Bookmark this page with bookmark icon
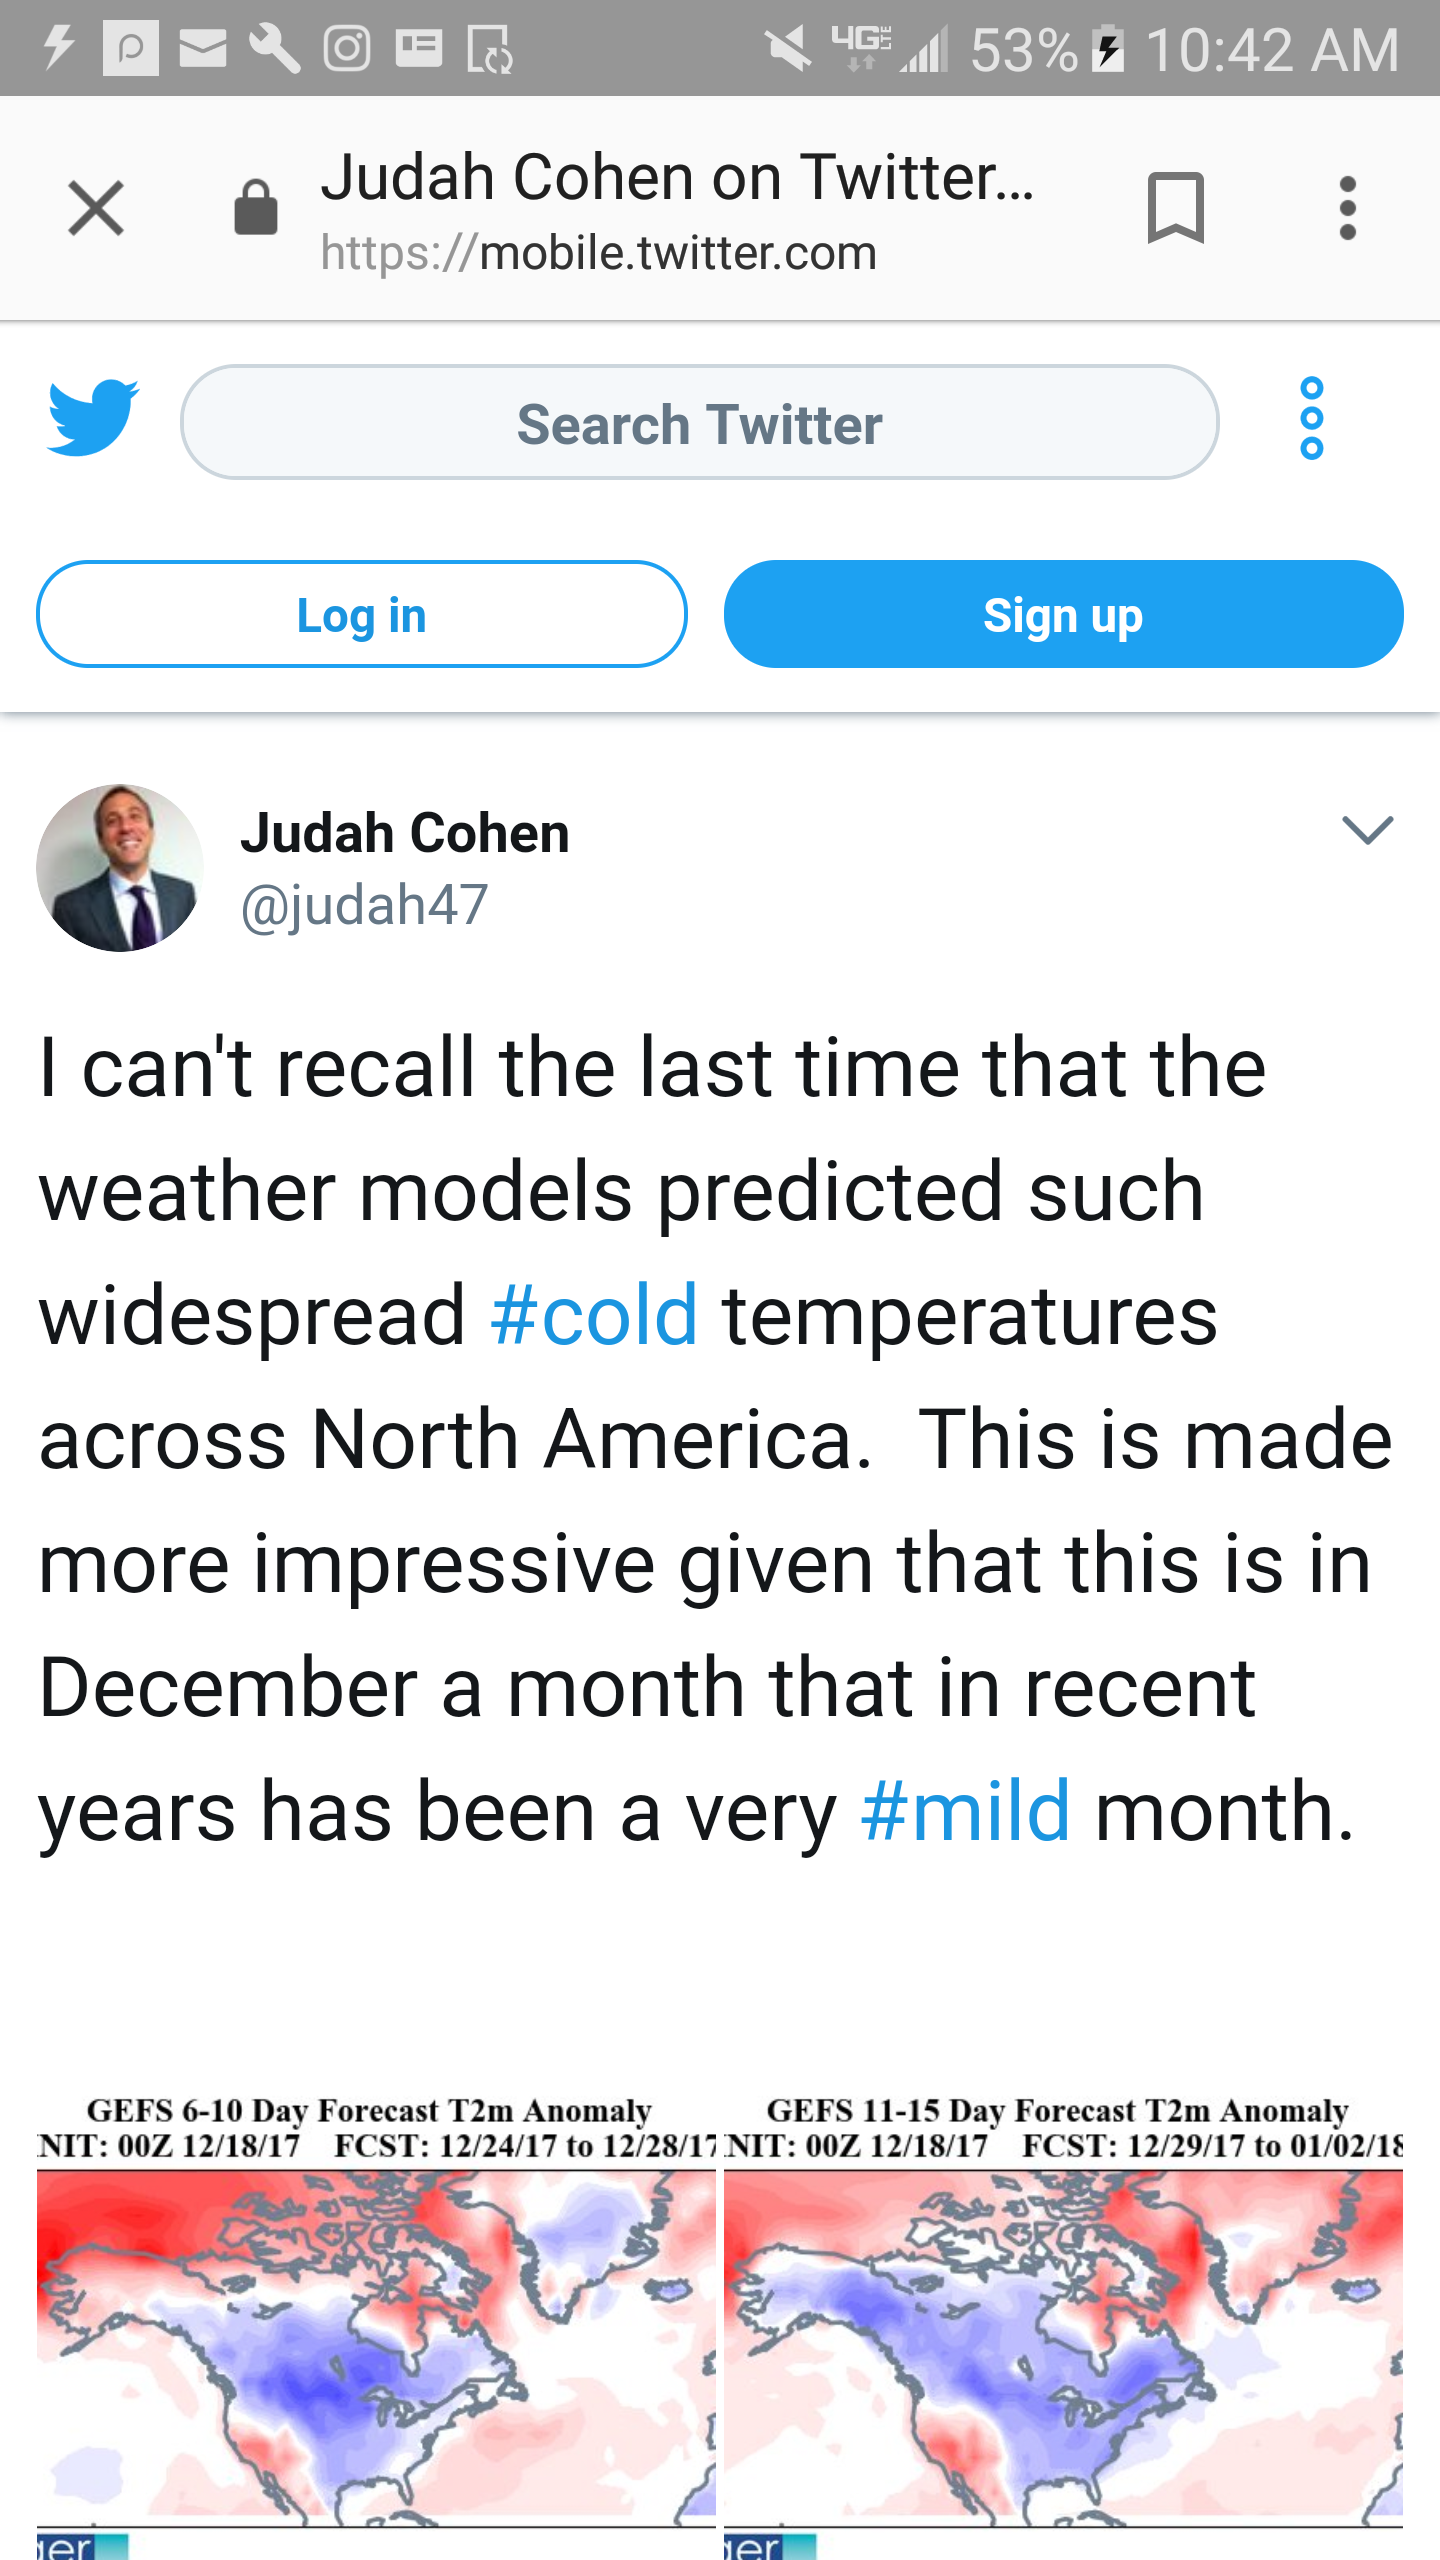 (x=1176, y=208)
